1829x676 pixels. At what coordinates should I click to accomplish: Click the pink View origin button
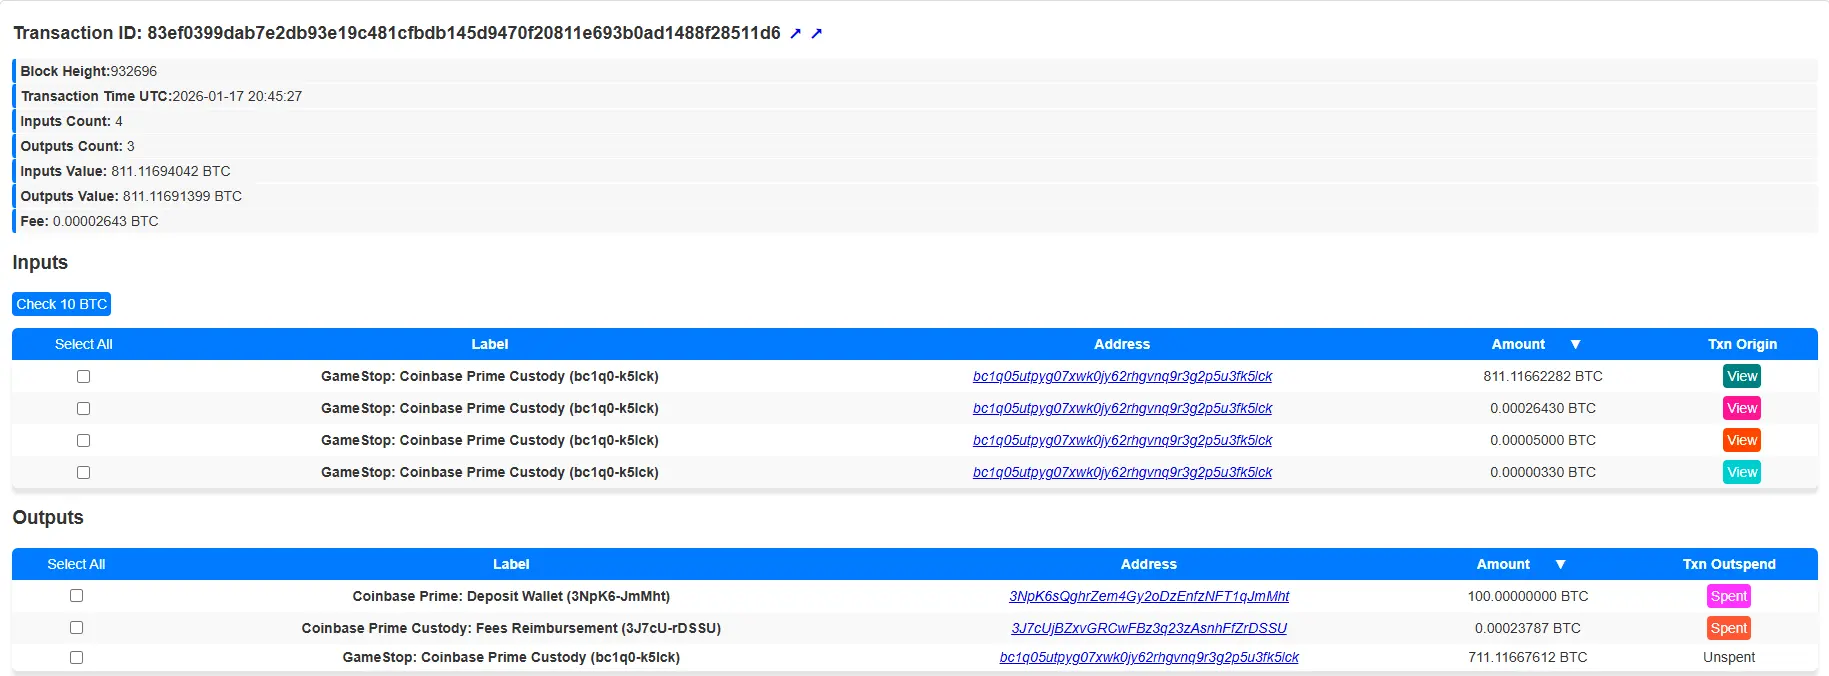click(1741, 408)
